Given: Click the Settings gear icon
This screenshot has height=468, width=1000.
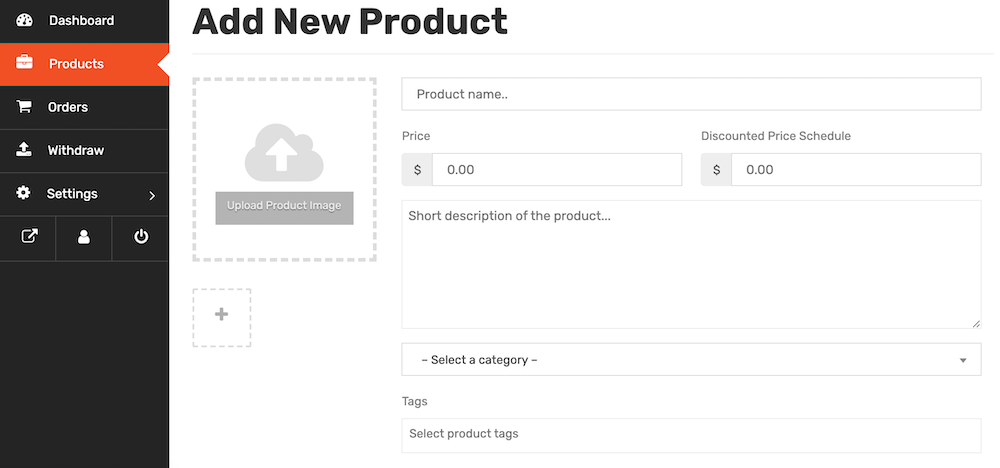Looking at the screenshot, I should coord(24,193).
